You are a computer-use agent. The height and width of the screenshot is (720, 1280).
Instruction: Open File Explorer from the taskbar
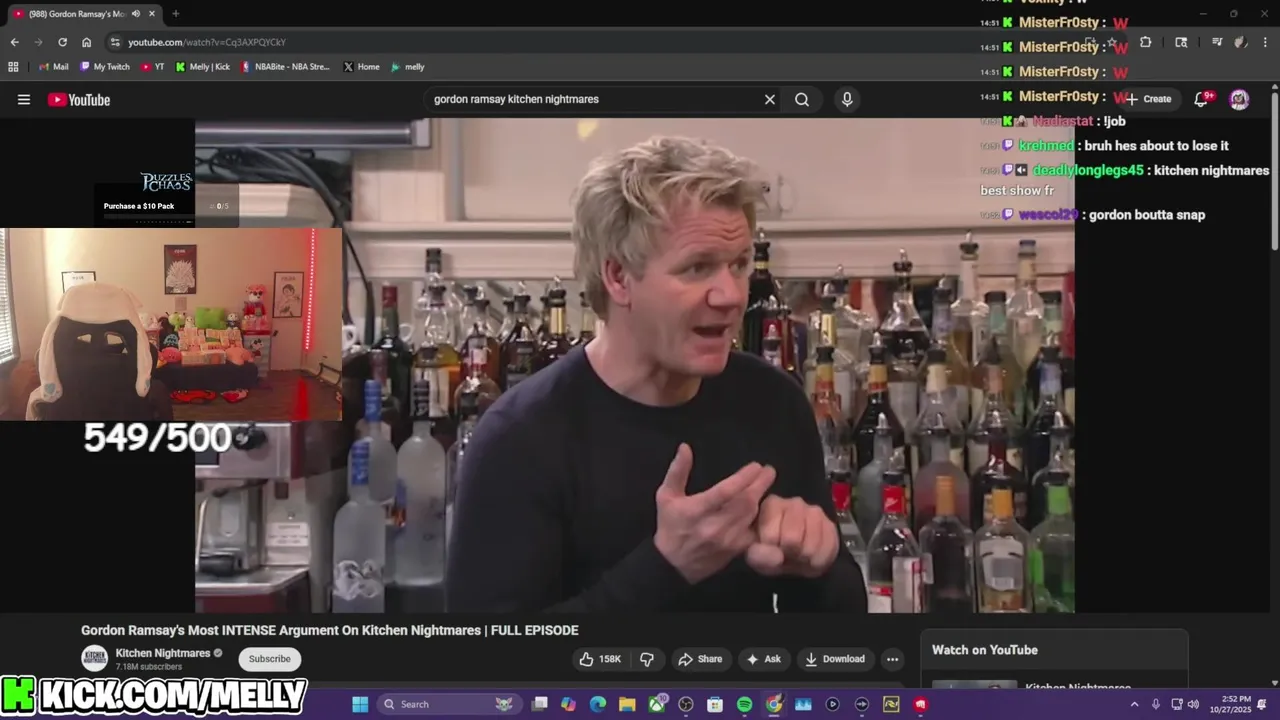pos(627,704)
